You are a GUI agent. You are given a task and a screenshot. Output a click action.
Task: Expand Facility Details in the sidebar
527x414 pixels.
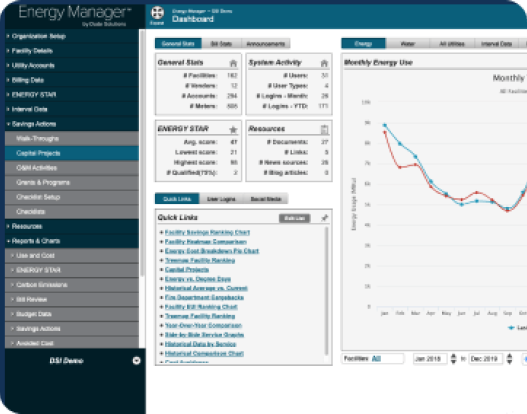point(72,51)
